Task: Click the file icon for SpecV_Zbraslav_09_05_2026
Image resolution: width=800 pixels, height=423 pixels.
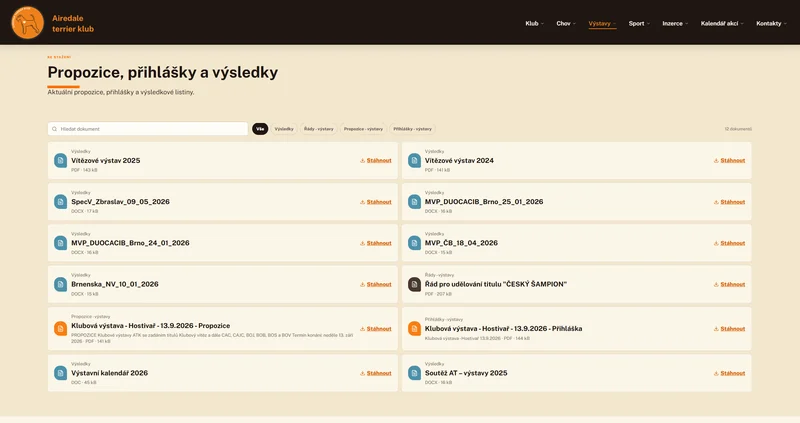Action: 61,202
